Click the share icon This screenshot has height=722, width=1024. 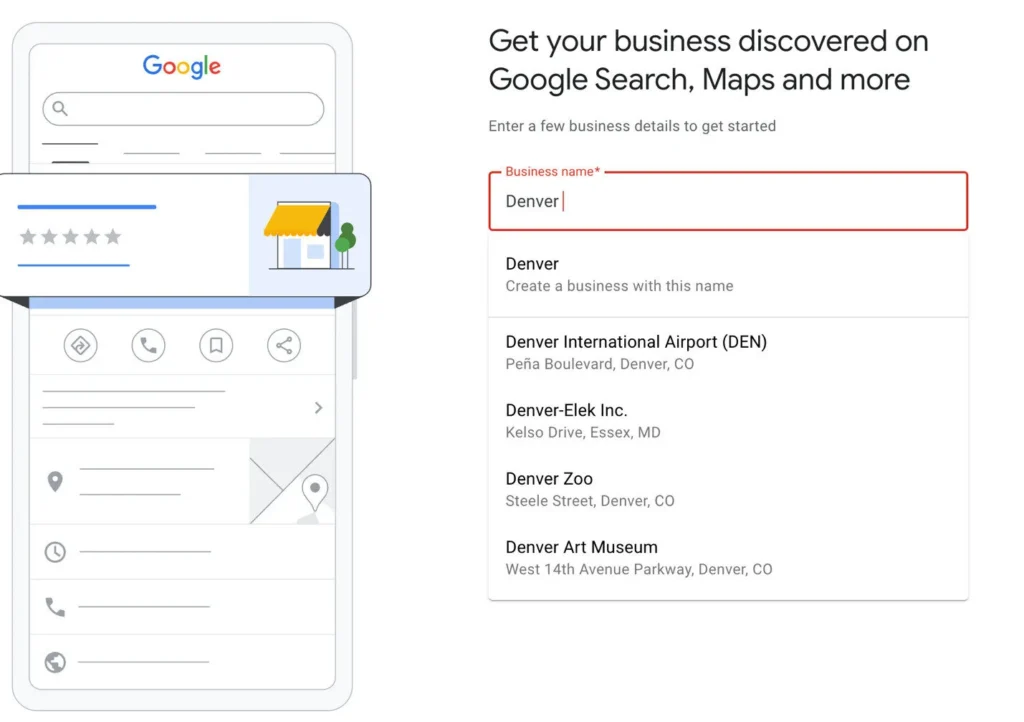coord(284,345)
